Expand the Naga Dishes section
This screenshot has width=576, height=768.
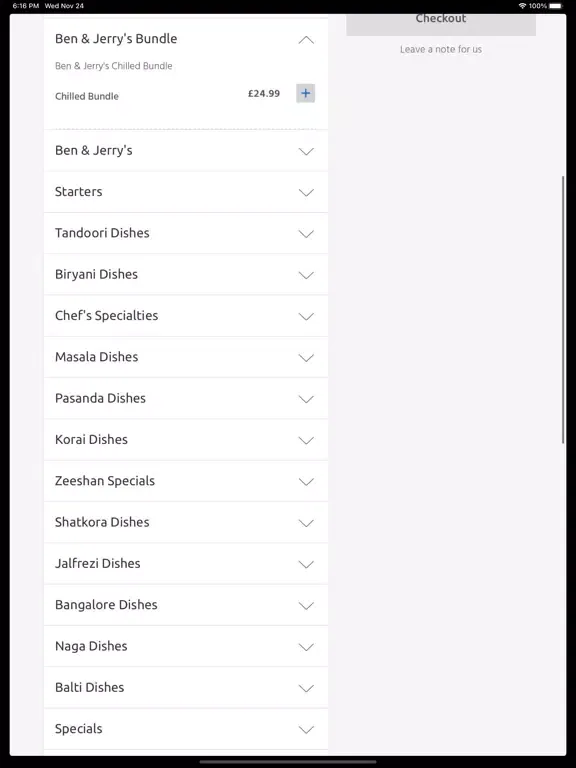coord(186,646)
